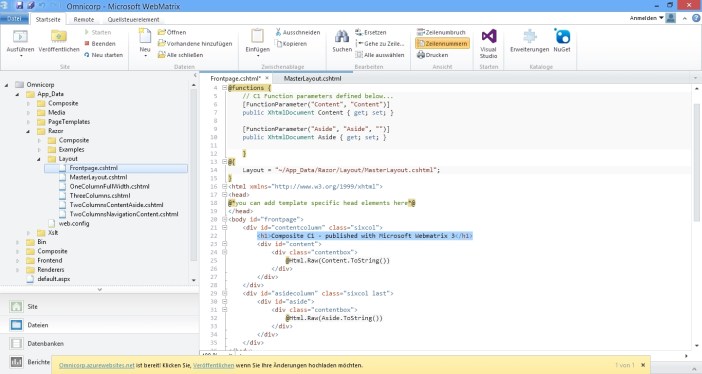Image resolution: width=702 pixels, height=374 pixels.
Task: Open the Anmelden dropdown
Action: pyautogui.click(x=646, y=18)
